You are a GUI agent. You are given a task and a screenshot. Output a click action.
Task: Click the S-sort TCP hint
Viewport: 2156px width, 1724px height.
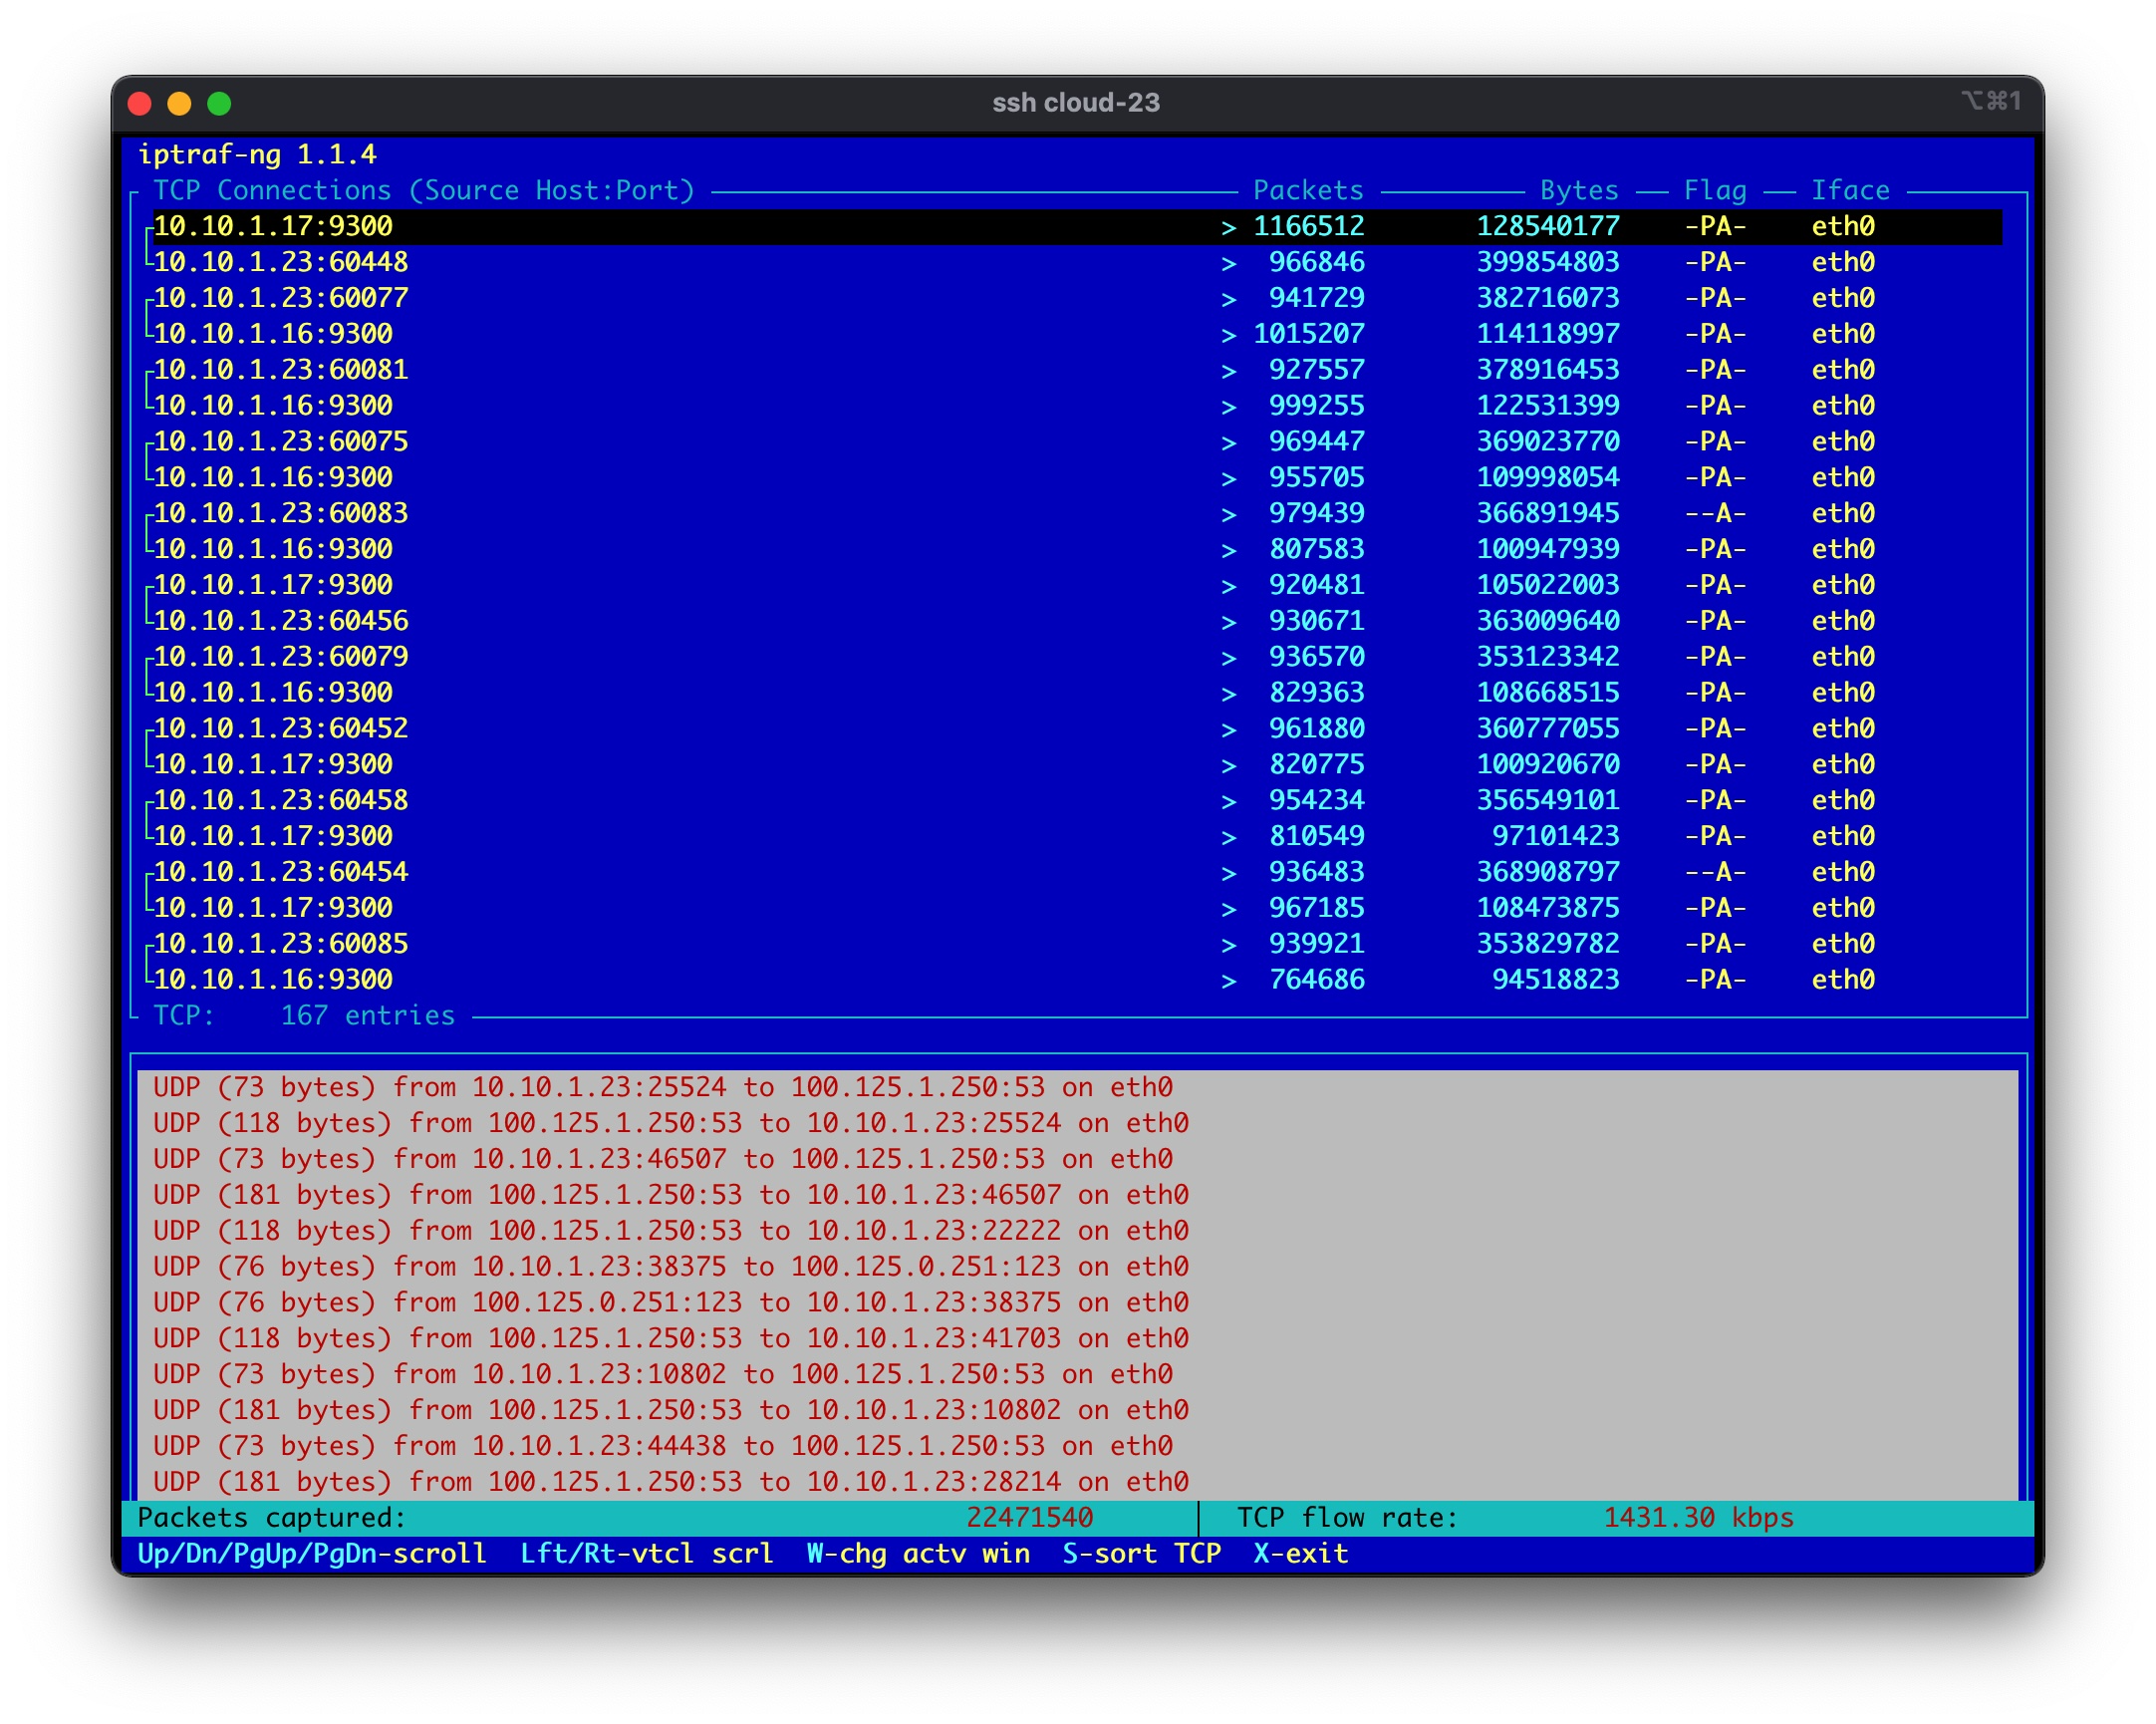(x=1141, y=1553)
